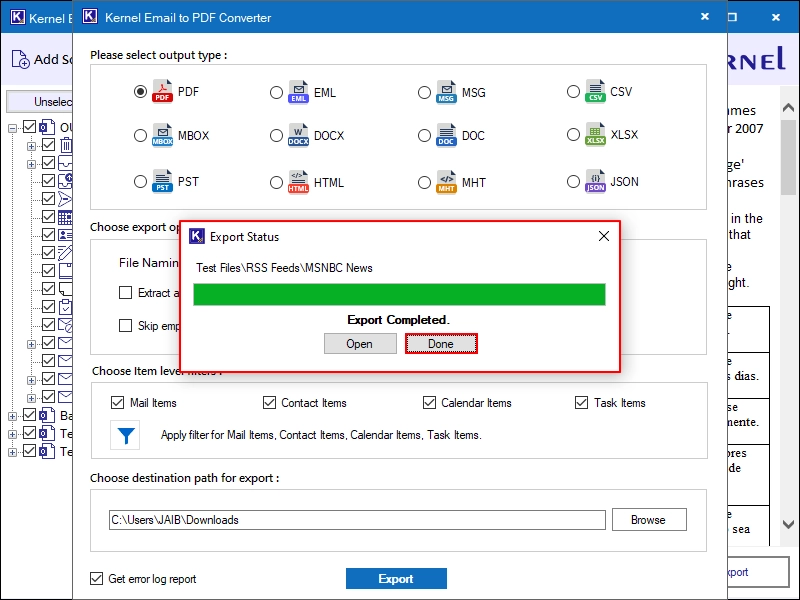Click the PDF format icon
This screenshot has height=600, width=800.
pos(162,91)
